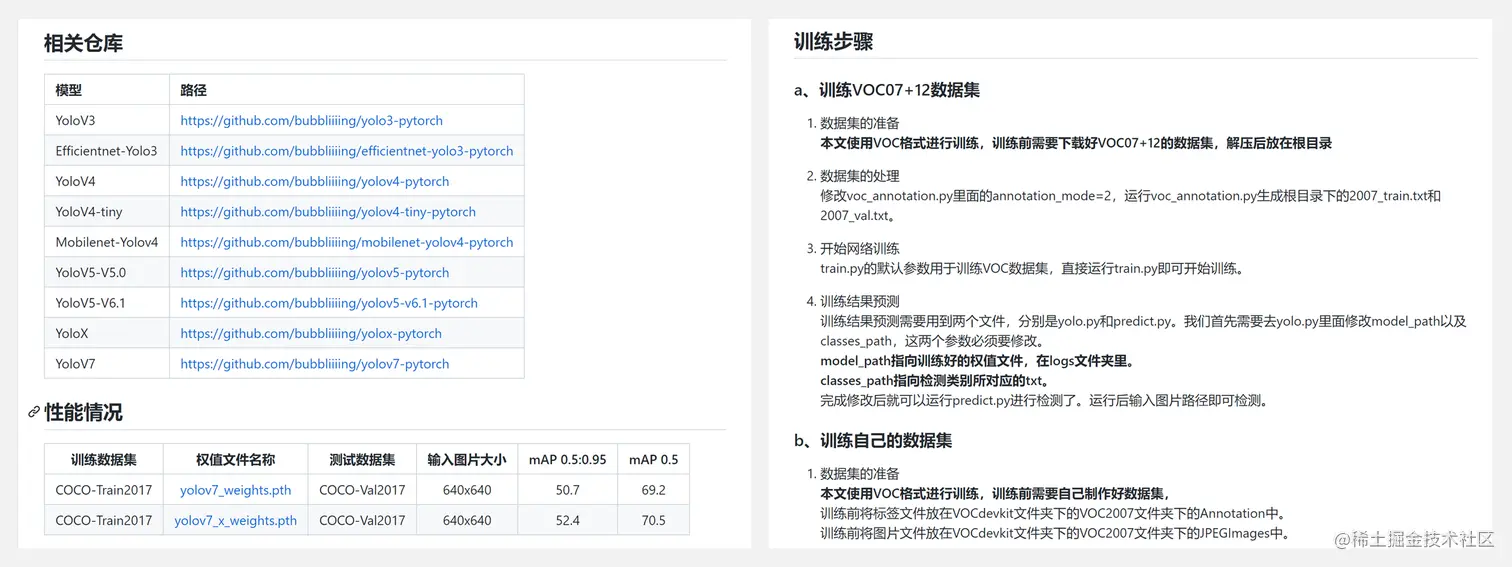Open the yolov4-tiny-pytorch GitHub link
1512x567 pixels.
(x=328, y=212)
